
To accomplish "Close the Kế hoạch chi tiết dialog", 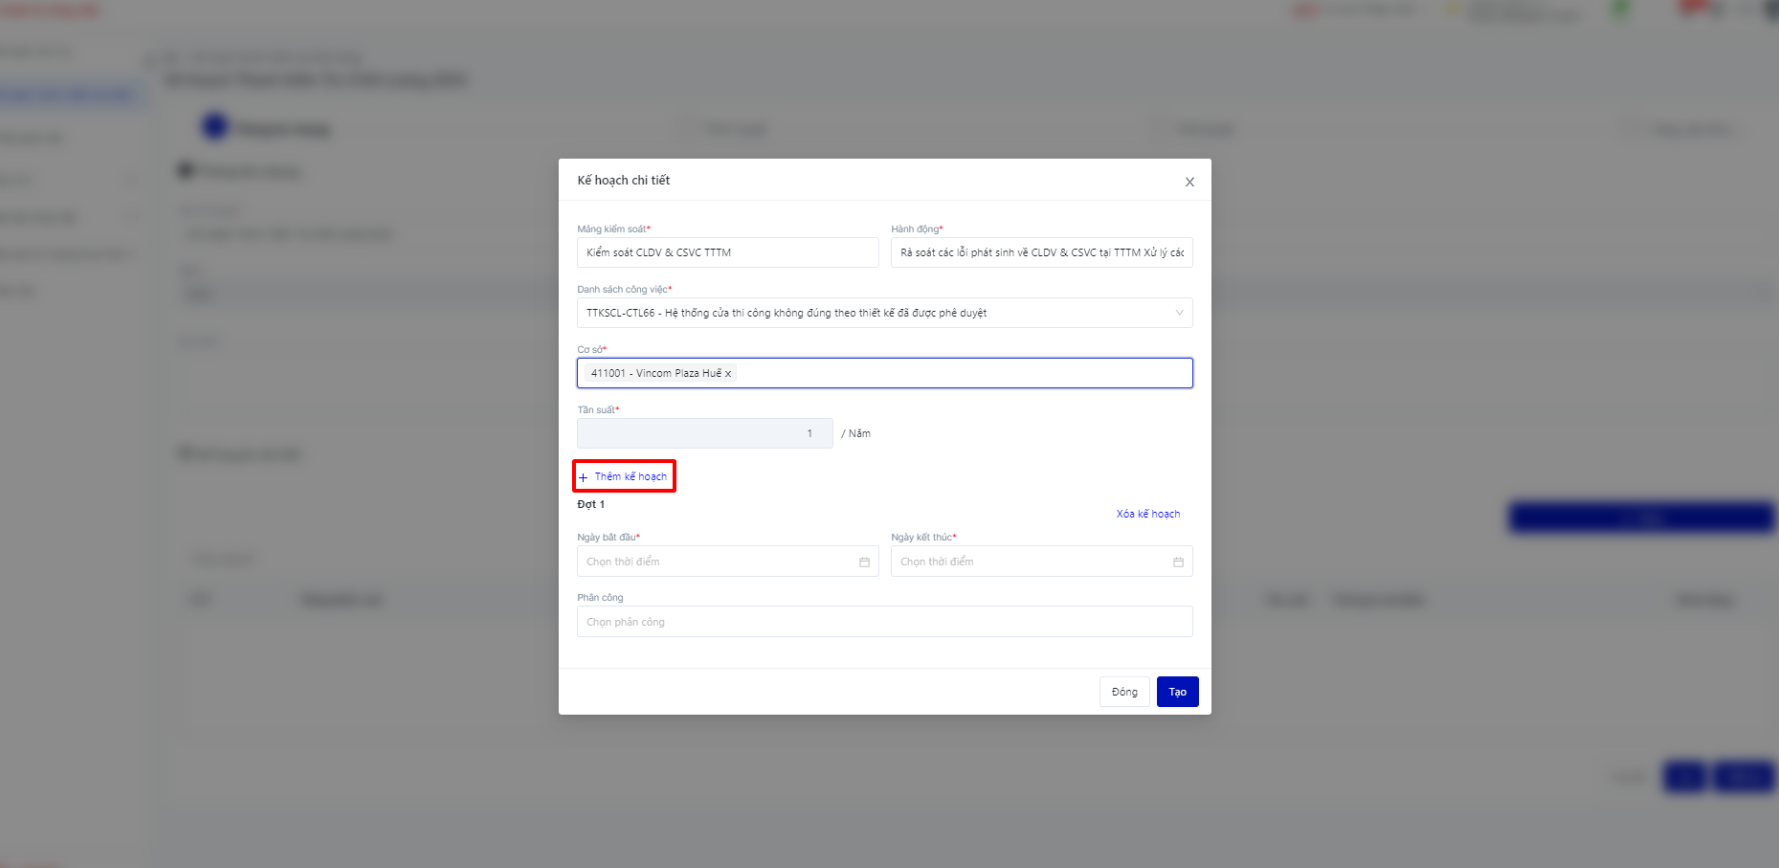I will 1189,182.
